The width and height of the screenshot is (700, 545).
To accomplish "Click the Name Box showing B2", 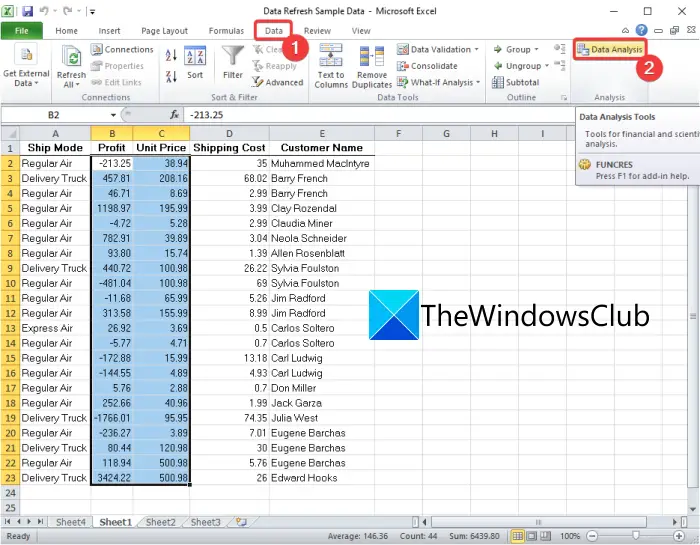I will click(54, 115).
